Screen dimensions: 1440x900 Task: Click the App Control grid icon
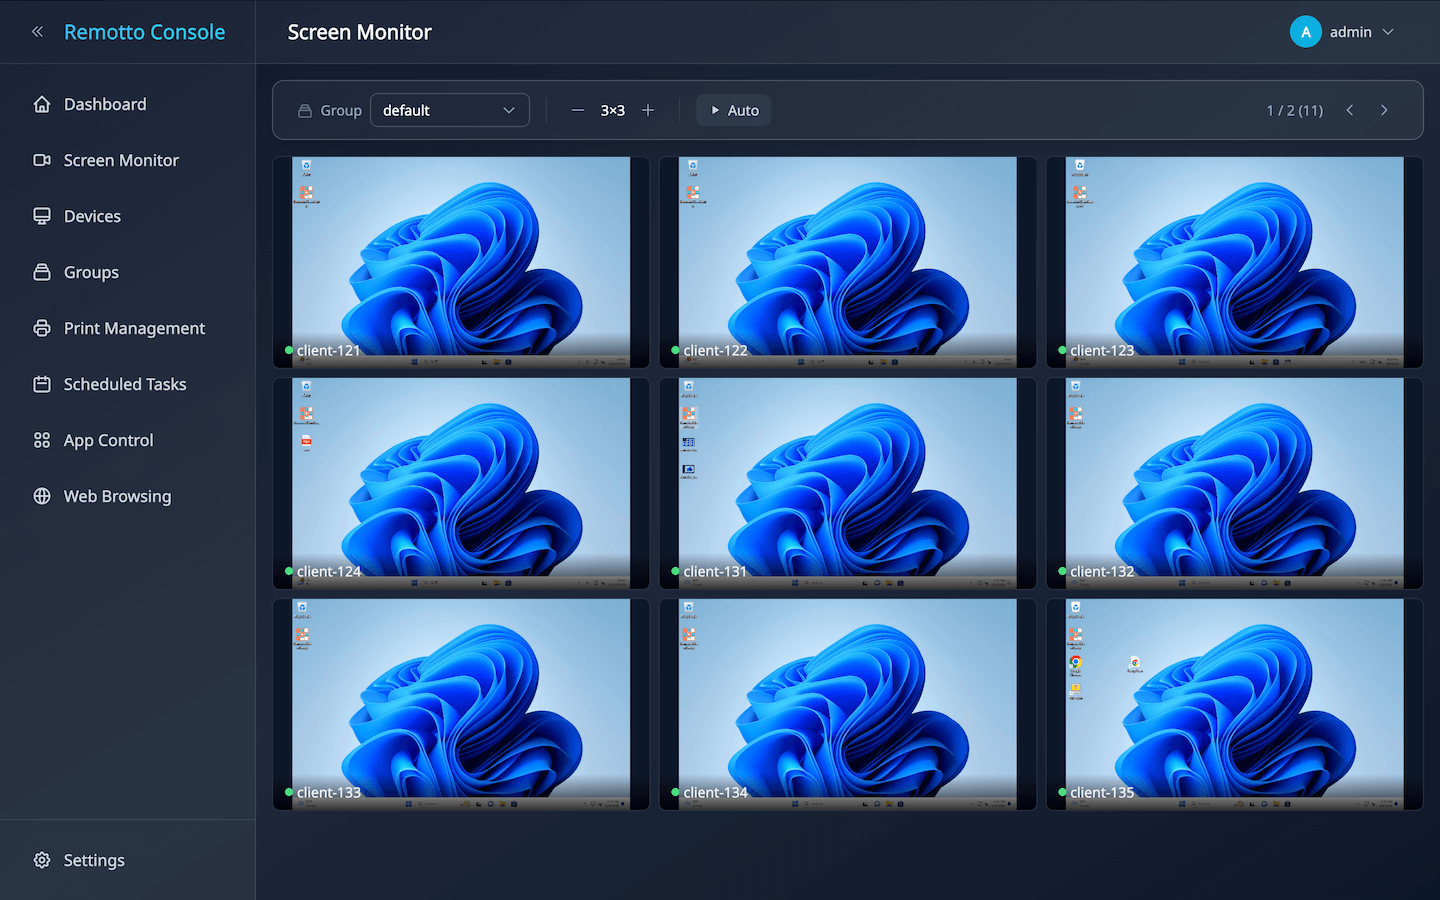tap(42, 440)
